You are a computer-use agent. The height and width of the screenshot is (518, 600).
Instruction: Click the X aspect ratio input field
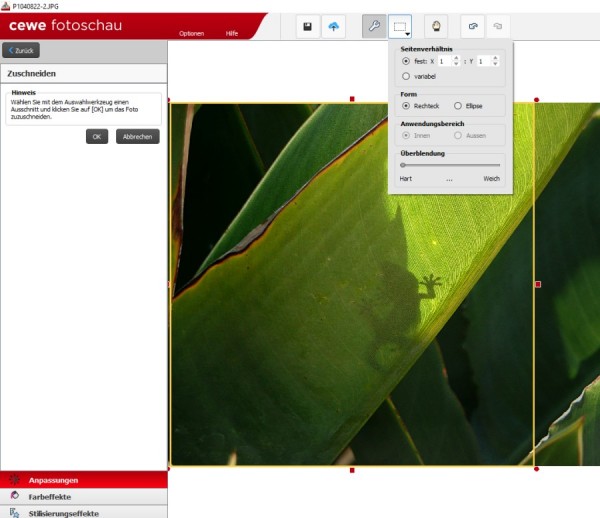[442, 61]
